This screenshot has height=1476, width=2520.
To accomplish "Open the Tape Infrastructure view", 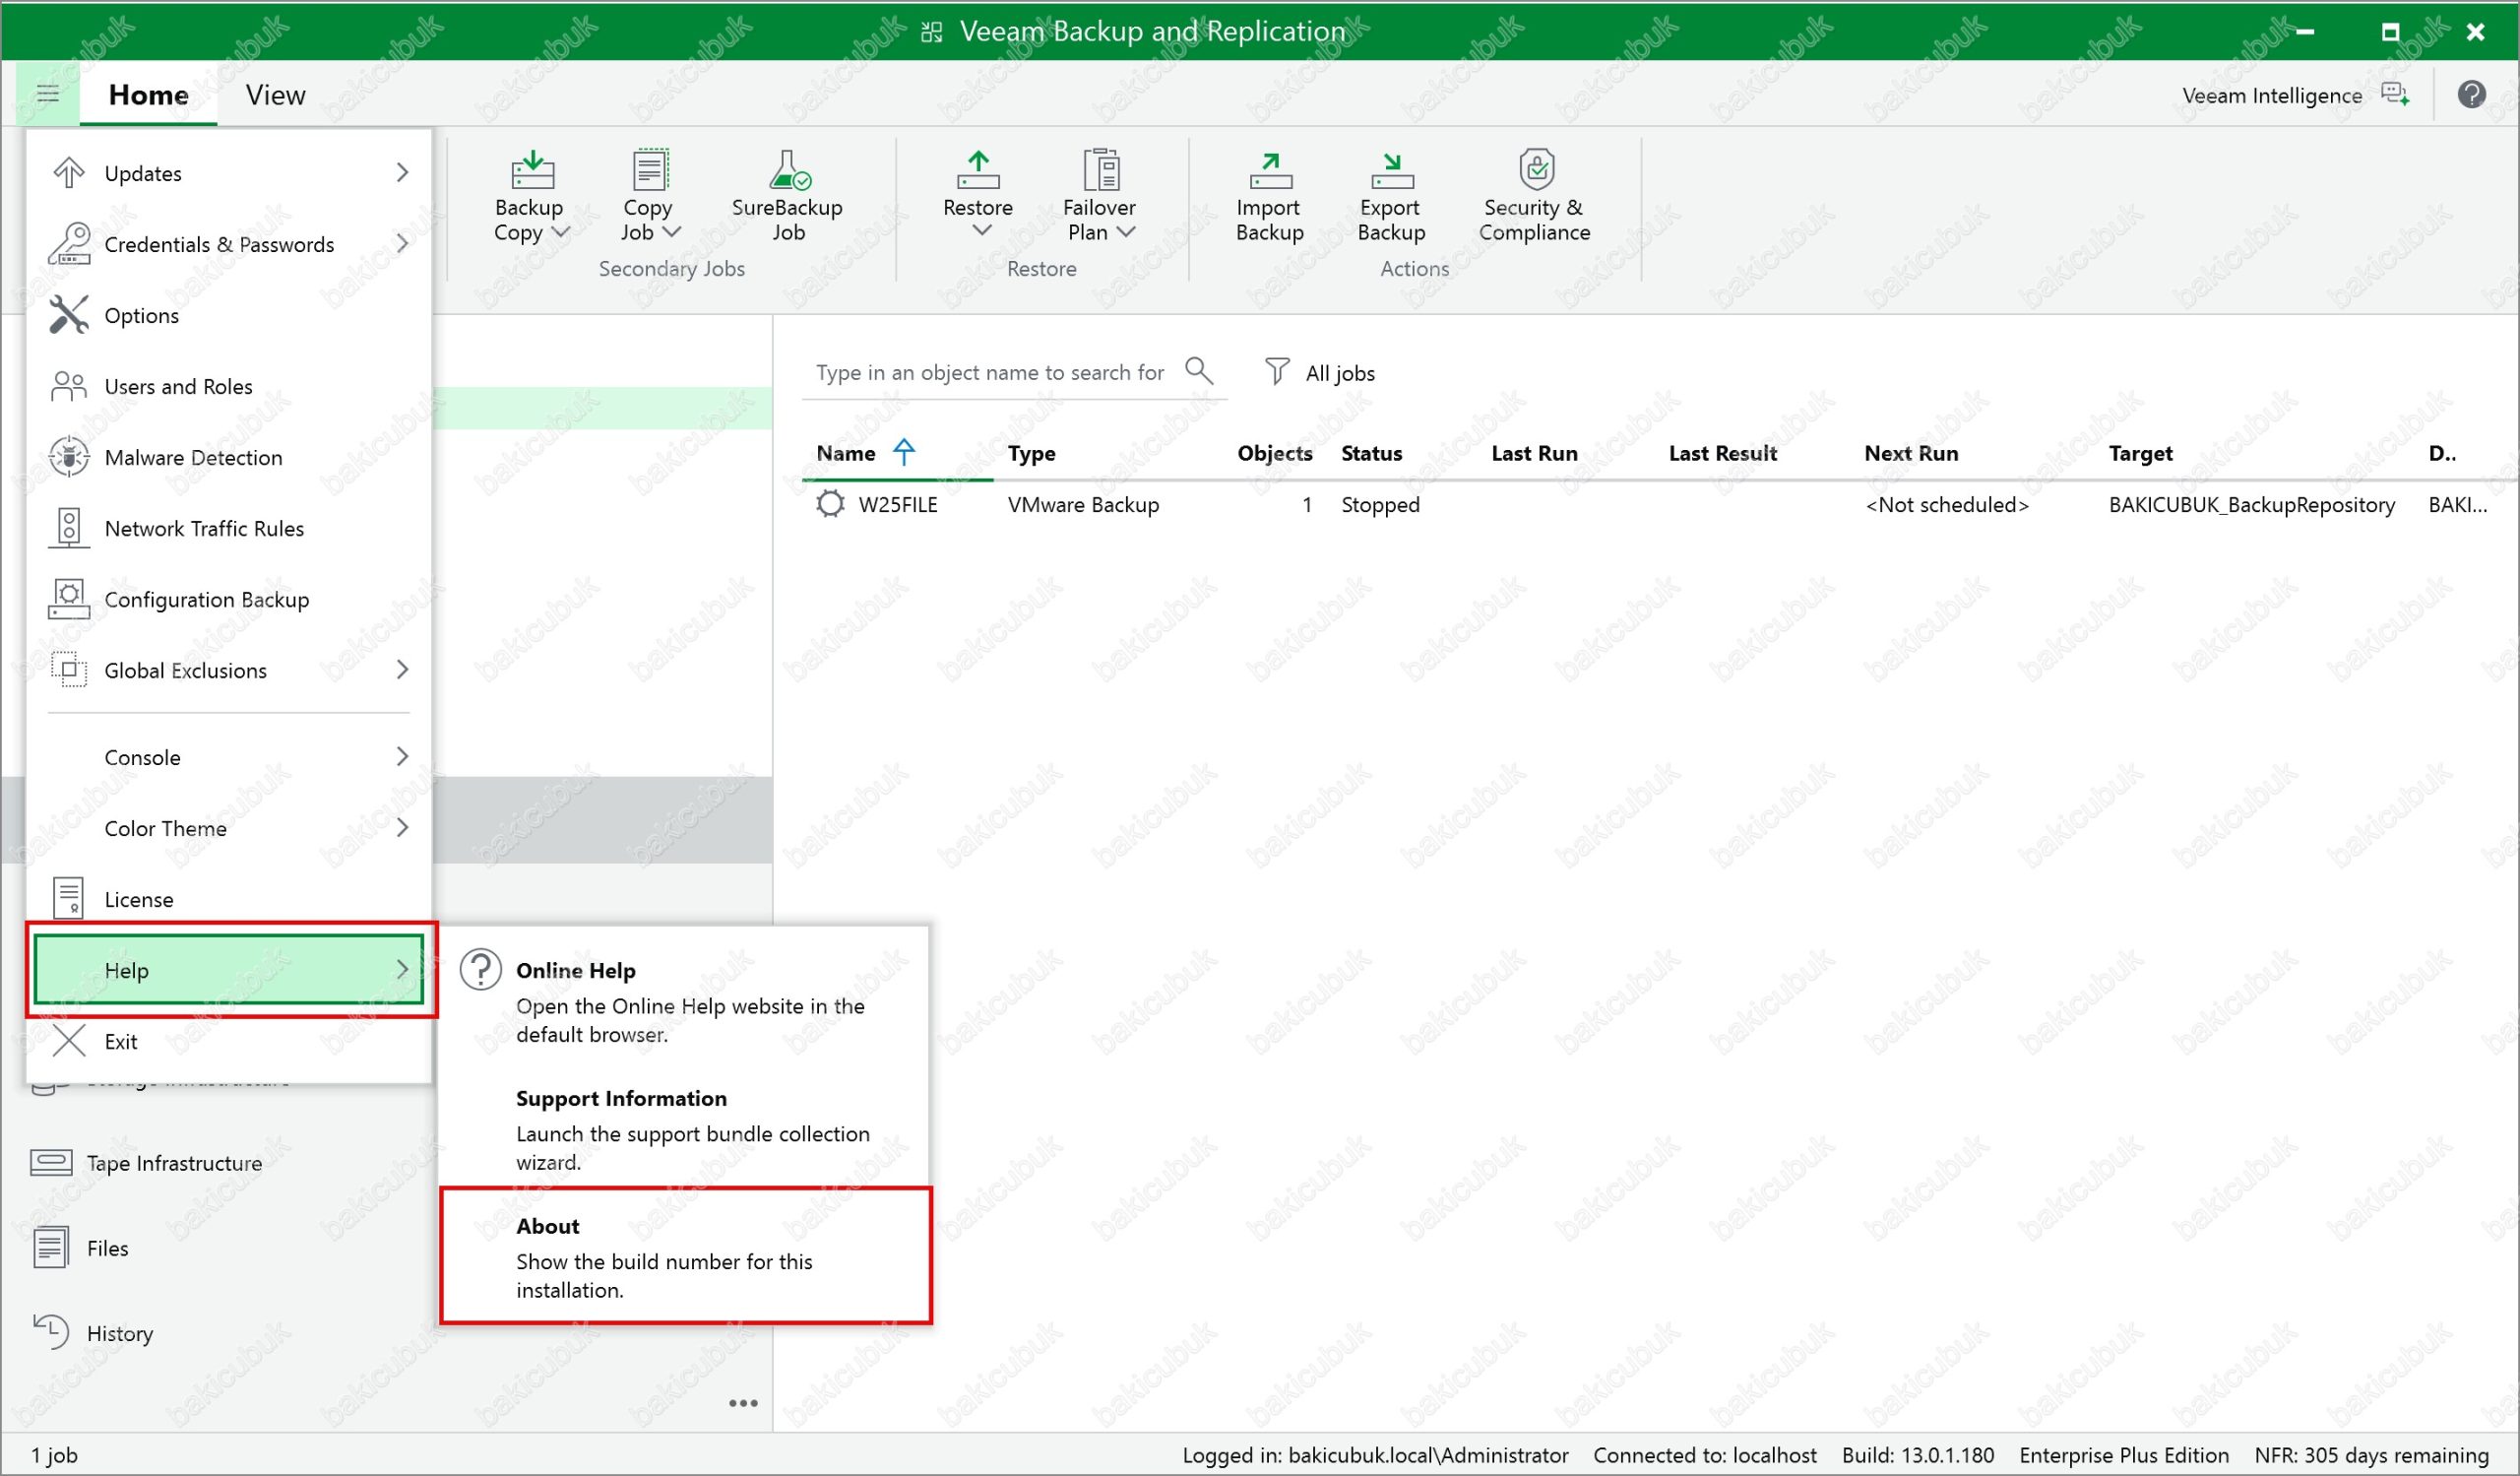I will 173,1163.
